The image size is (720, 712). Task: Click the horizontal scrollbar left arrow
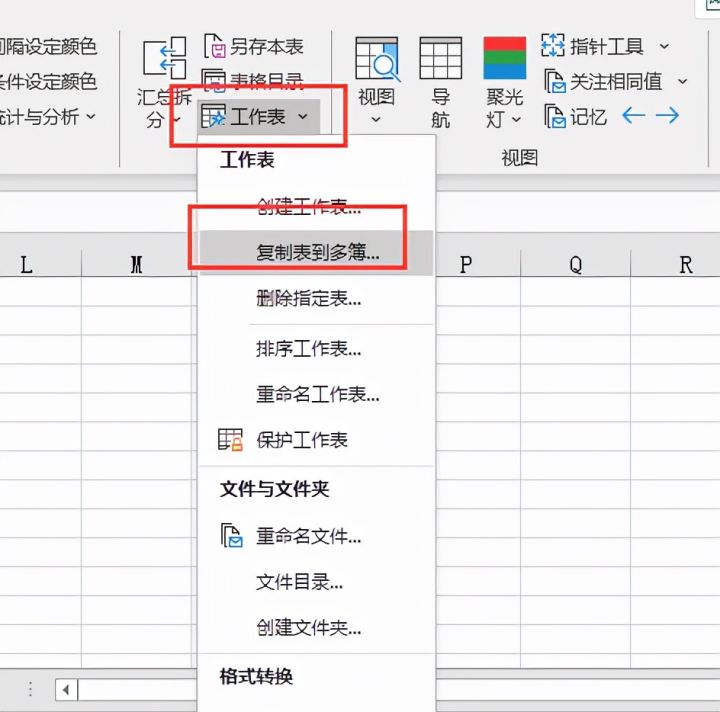pyautogui.click(x=66, y=690)
